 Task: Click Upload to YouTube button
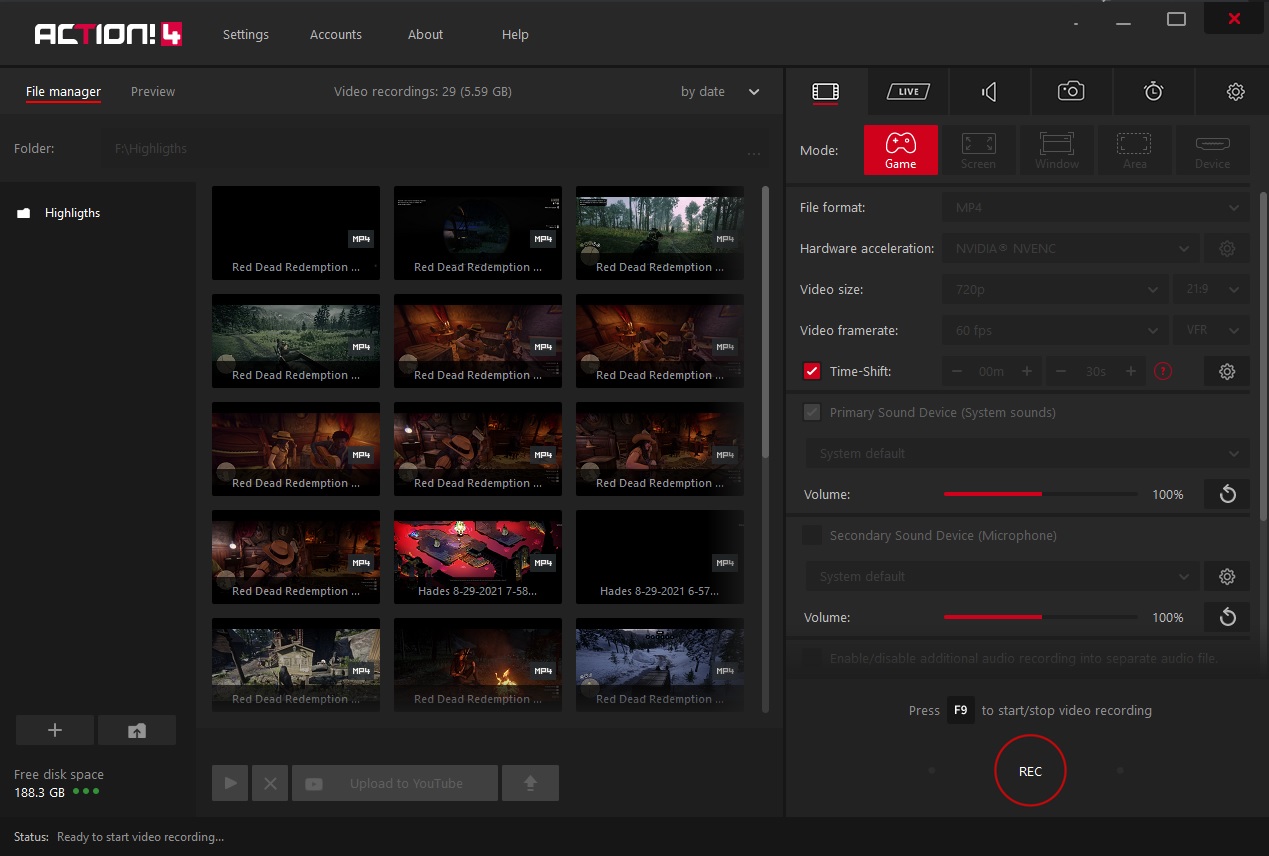click(x=395, y=783)
